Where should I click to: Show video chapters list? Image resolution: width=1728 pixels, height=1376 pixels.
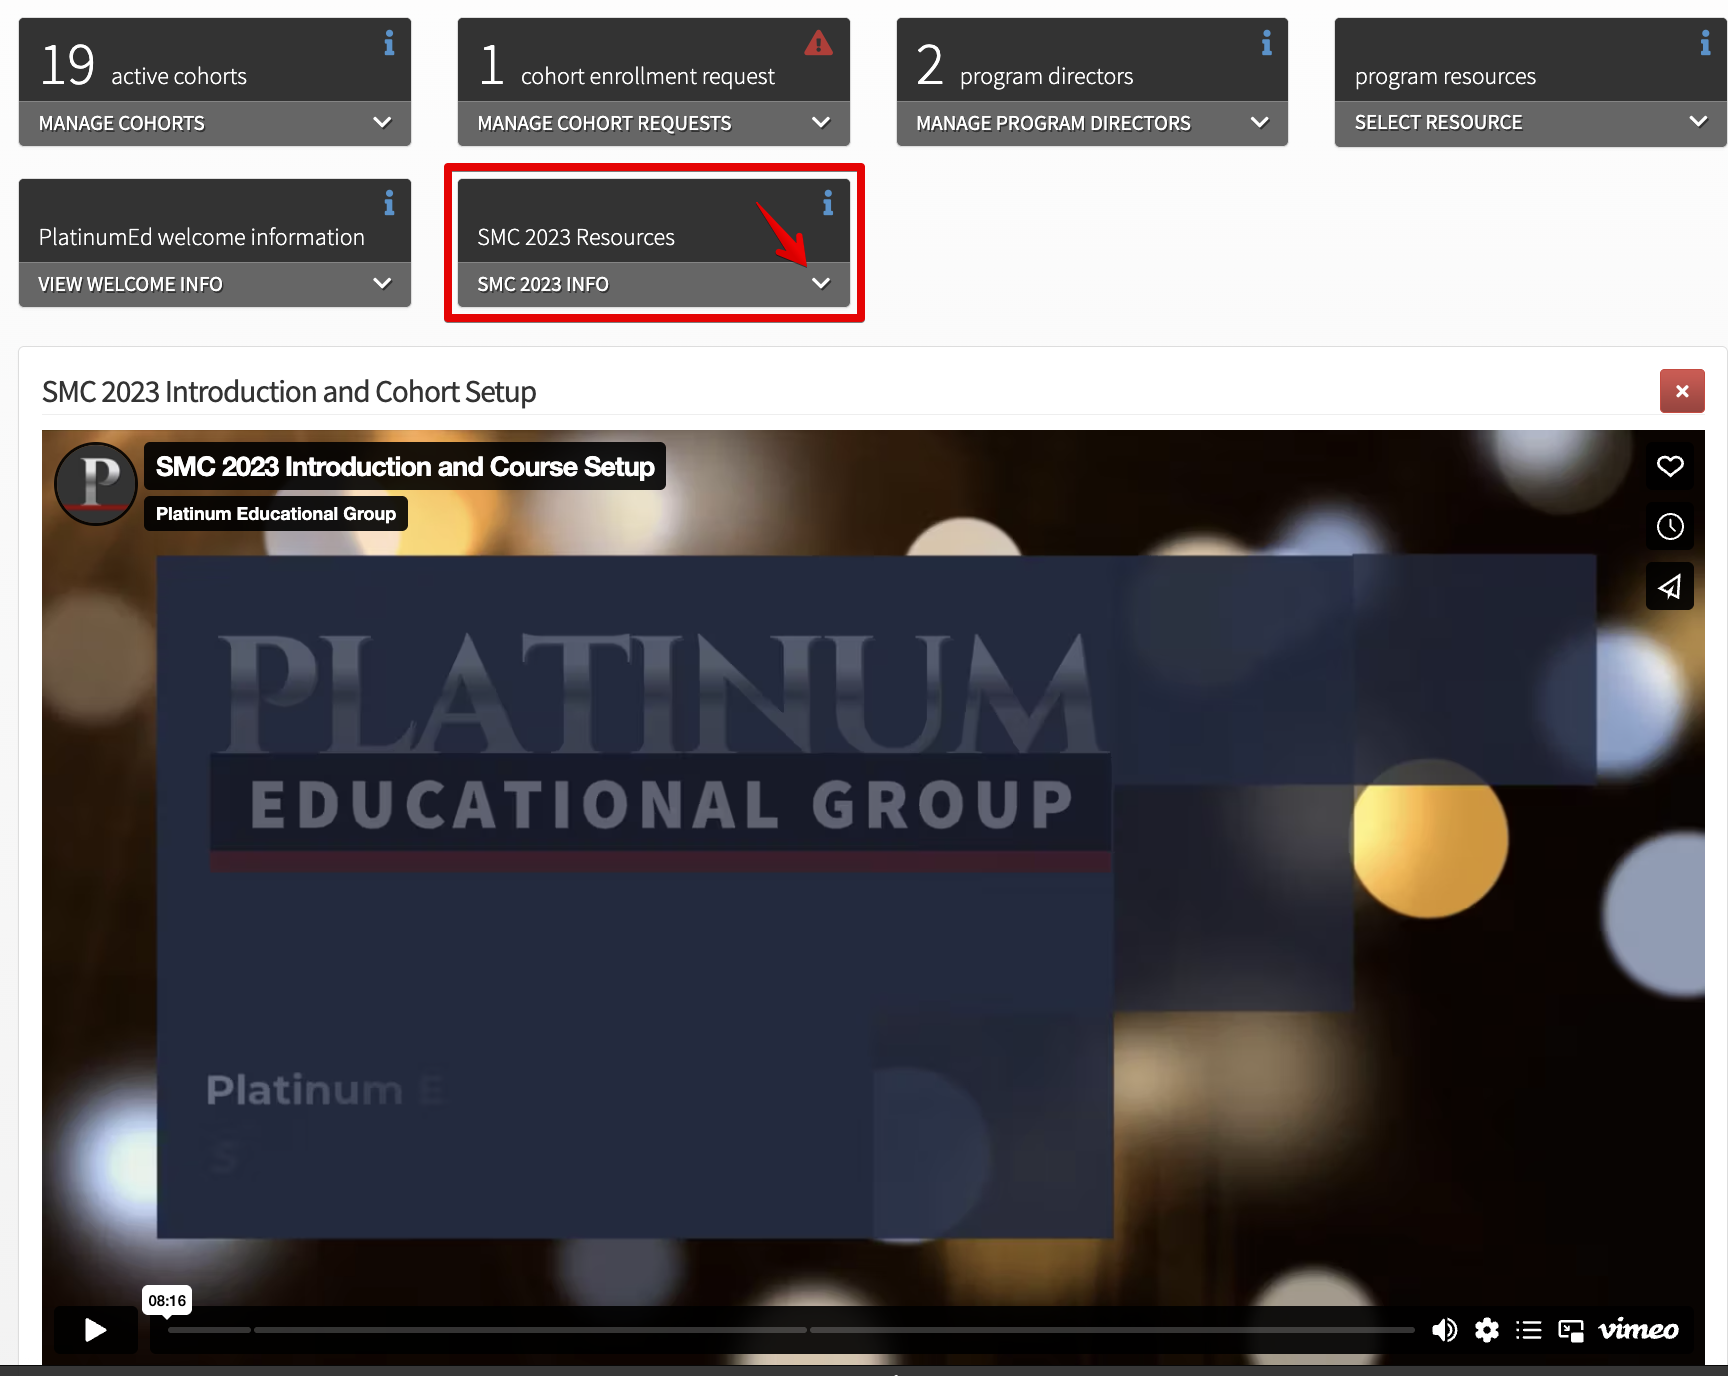[1528, 1330]
